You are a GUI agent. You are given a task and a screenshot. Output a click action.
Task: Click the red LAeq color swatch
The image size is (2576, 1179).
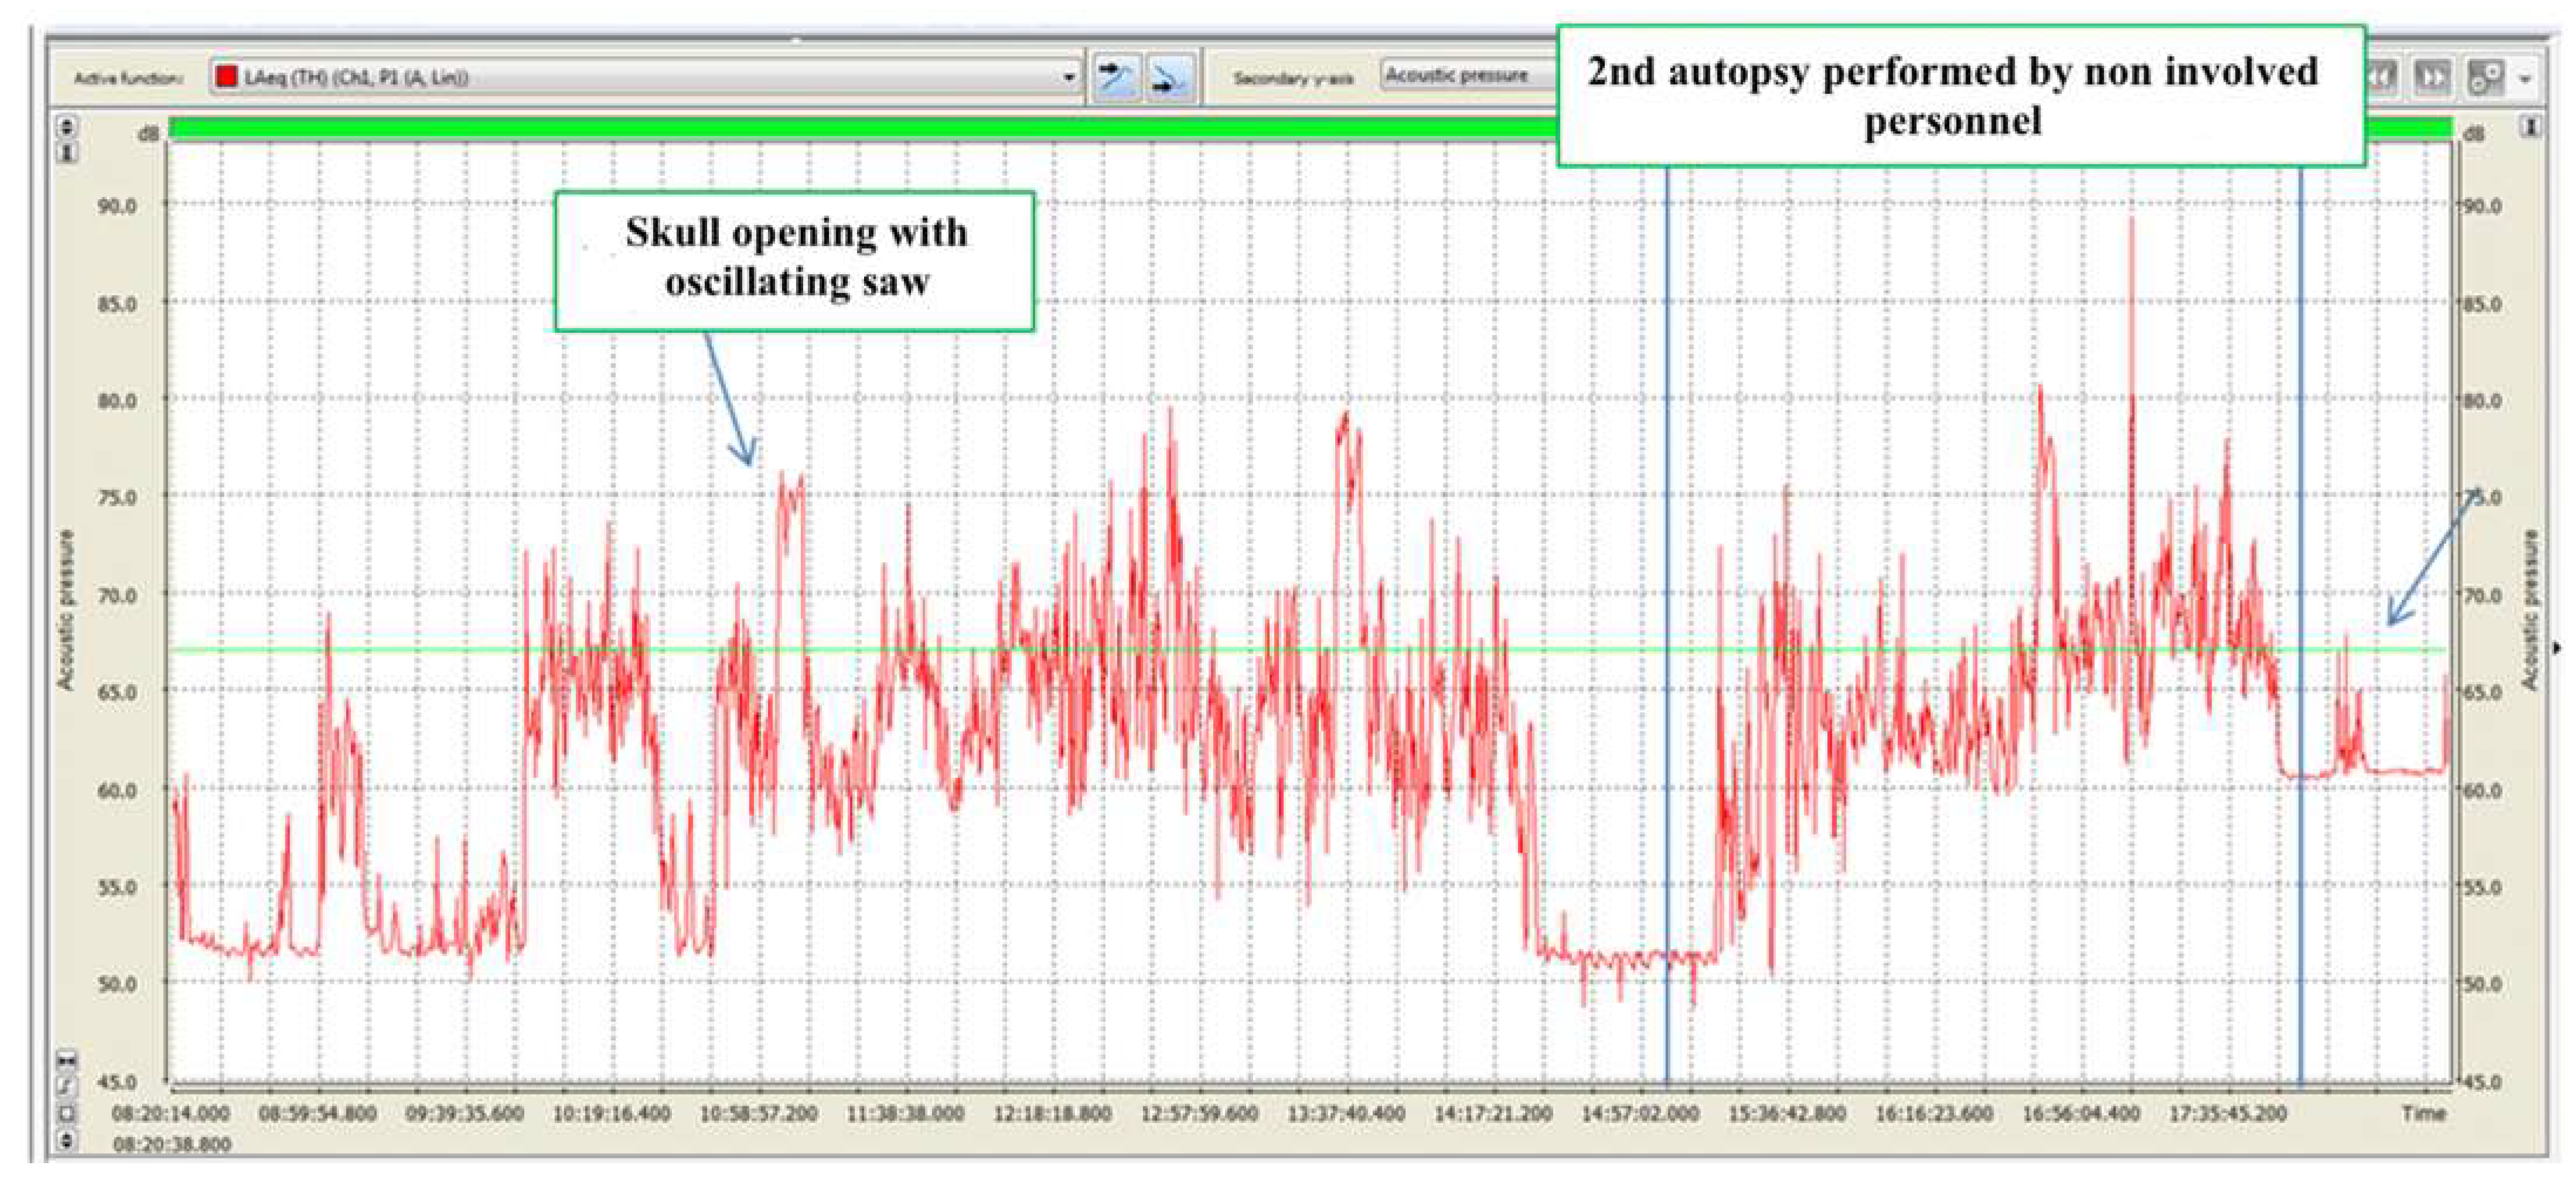pyautogui.click(x=227, y=77)
